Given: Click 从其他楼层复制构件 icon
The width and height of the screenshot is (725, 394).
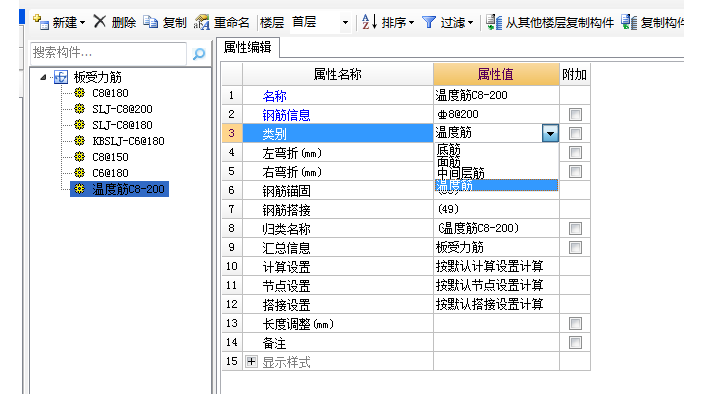Looking at the screenshot, I should pos(493,22).
